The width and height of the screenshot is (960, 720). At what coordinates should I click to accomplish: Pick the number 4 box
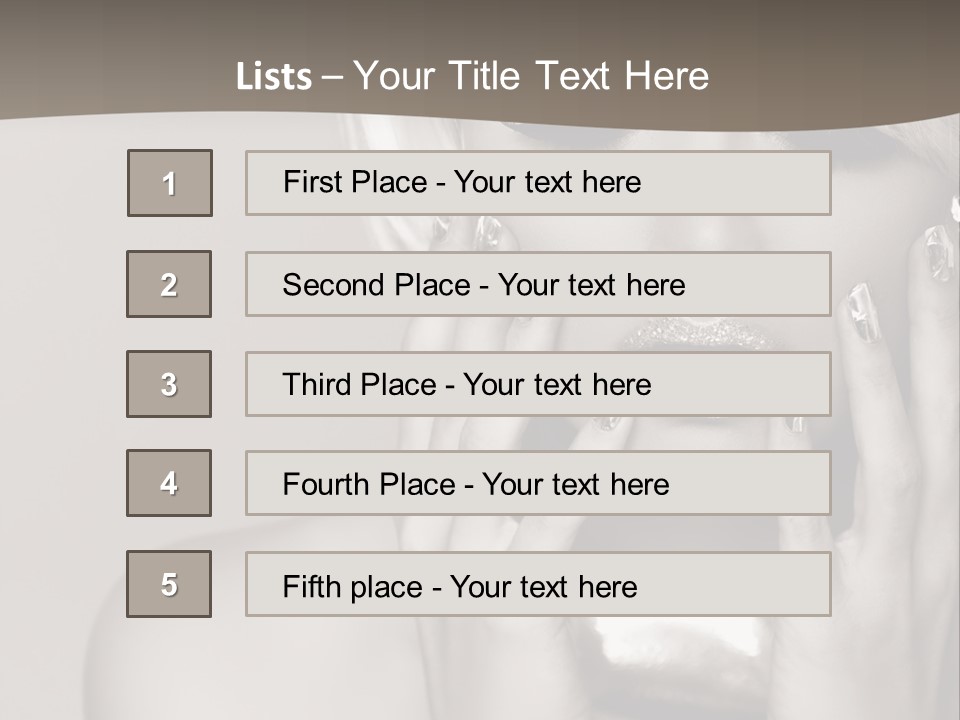click(x=169, y=483)
